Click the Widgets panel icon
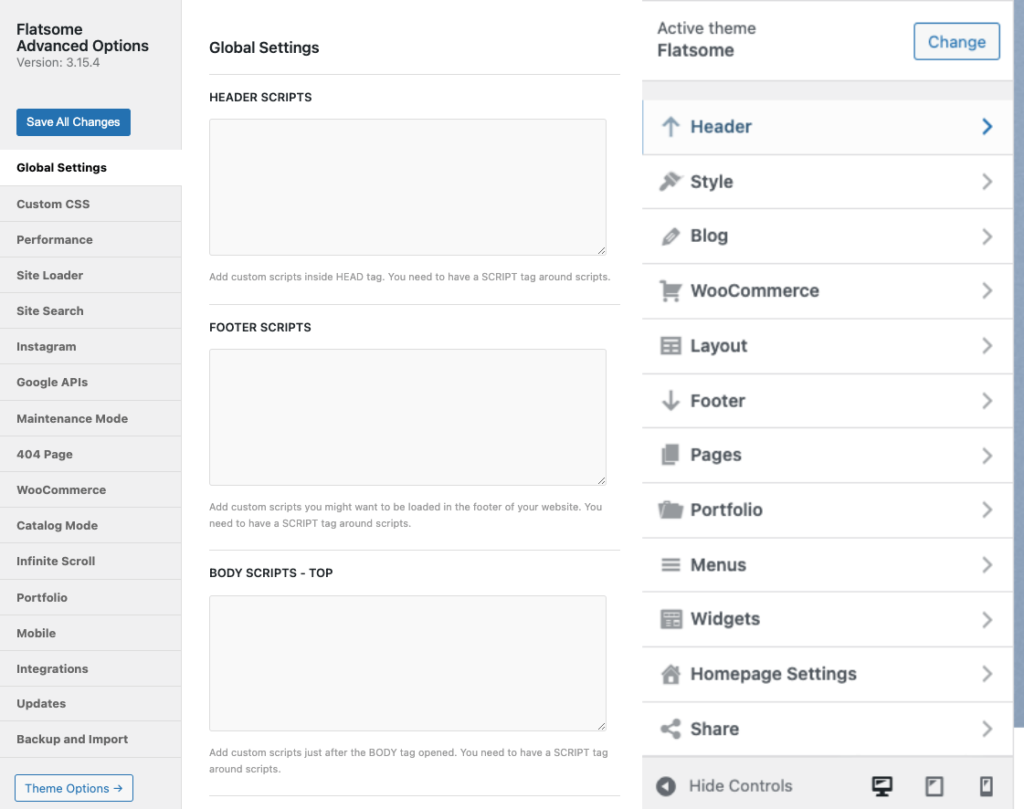This screenshot has height=809, width=1024. pos(670,619)
